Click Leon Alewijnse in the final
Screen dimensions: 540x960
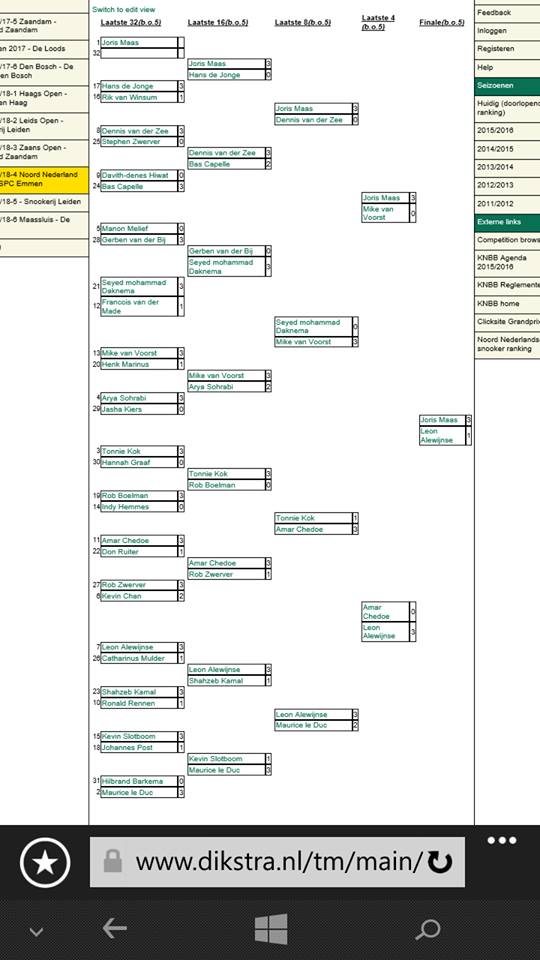[442, 435]
